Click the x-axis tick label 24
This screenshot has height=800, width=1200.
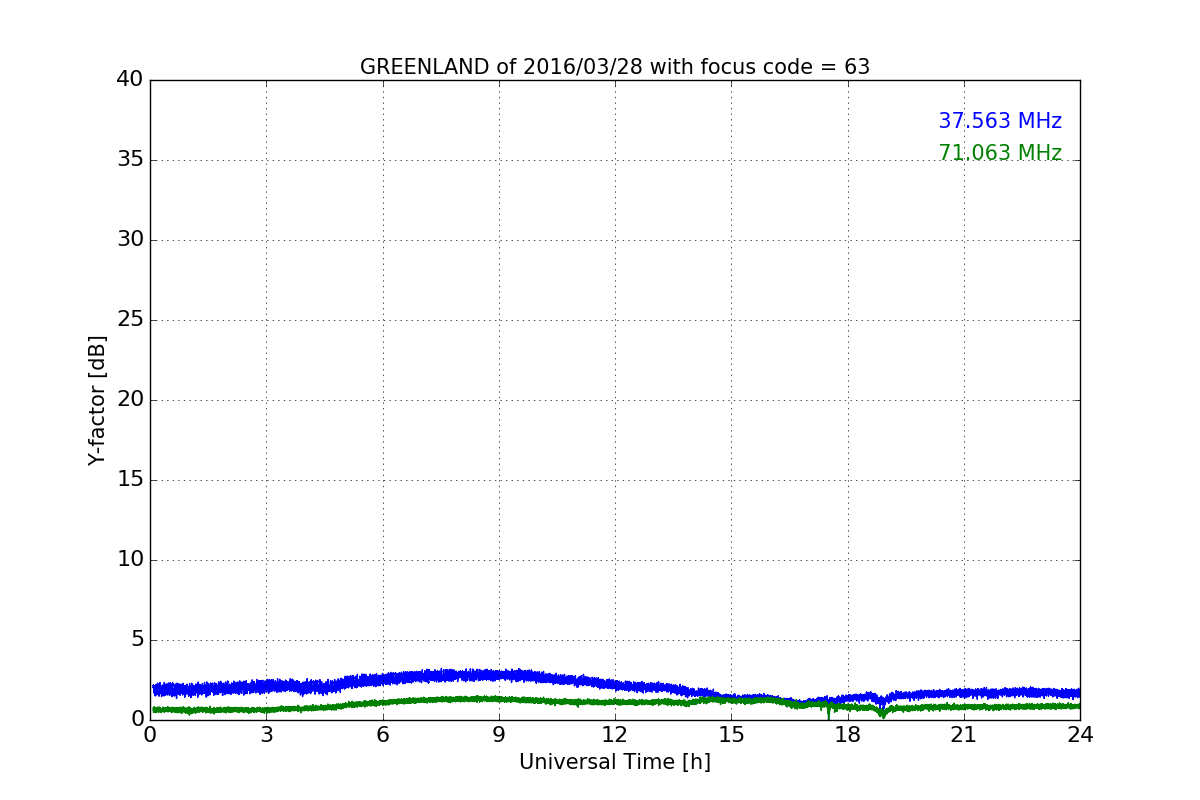pyautogui.click(x=1080, y=735)
